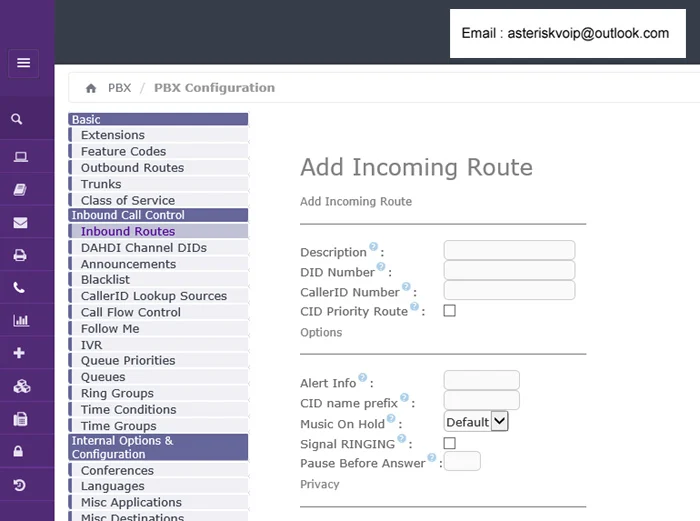Open the laptop system sidebar icon

click(x=20, y=157)
